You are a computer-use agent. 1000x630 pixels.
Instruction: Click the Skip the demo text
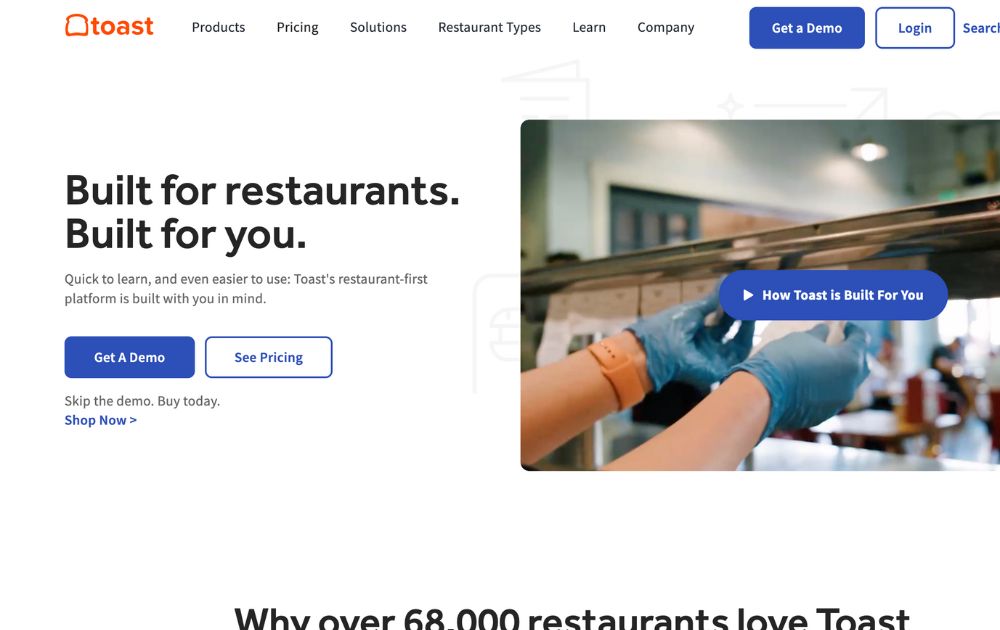click(x=142, y=401)
